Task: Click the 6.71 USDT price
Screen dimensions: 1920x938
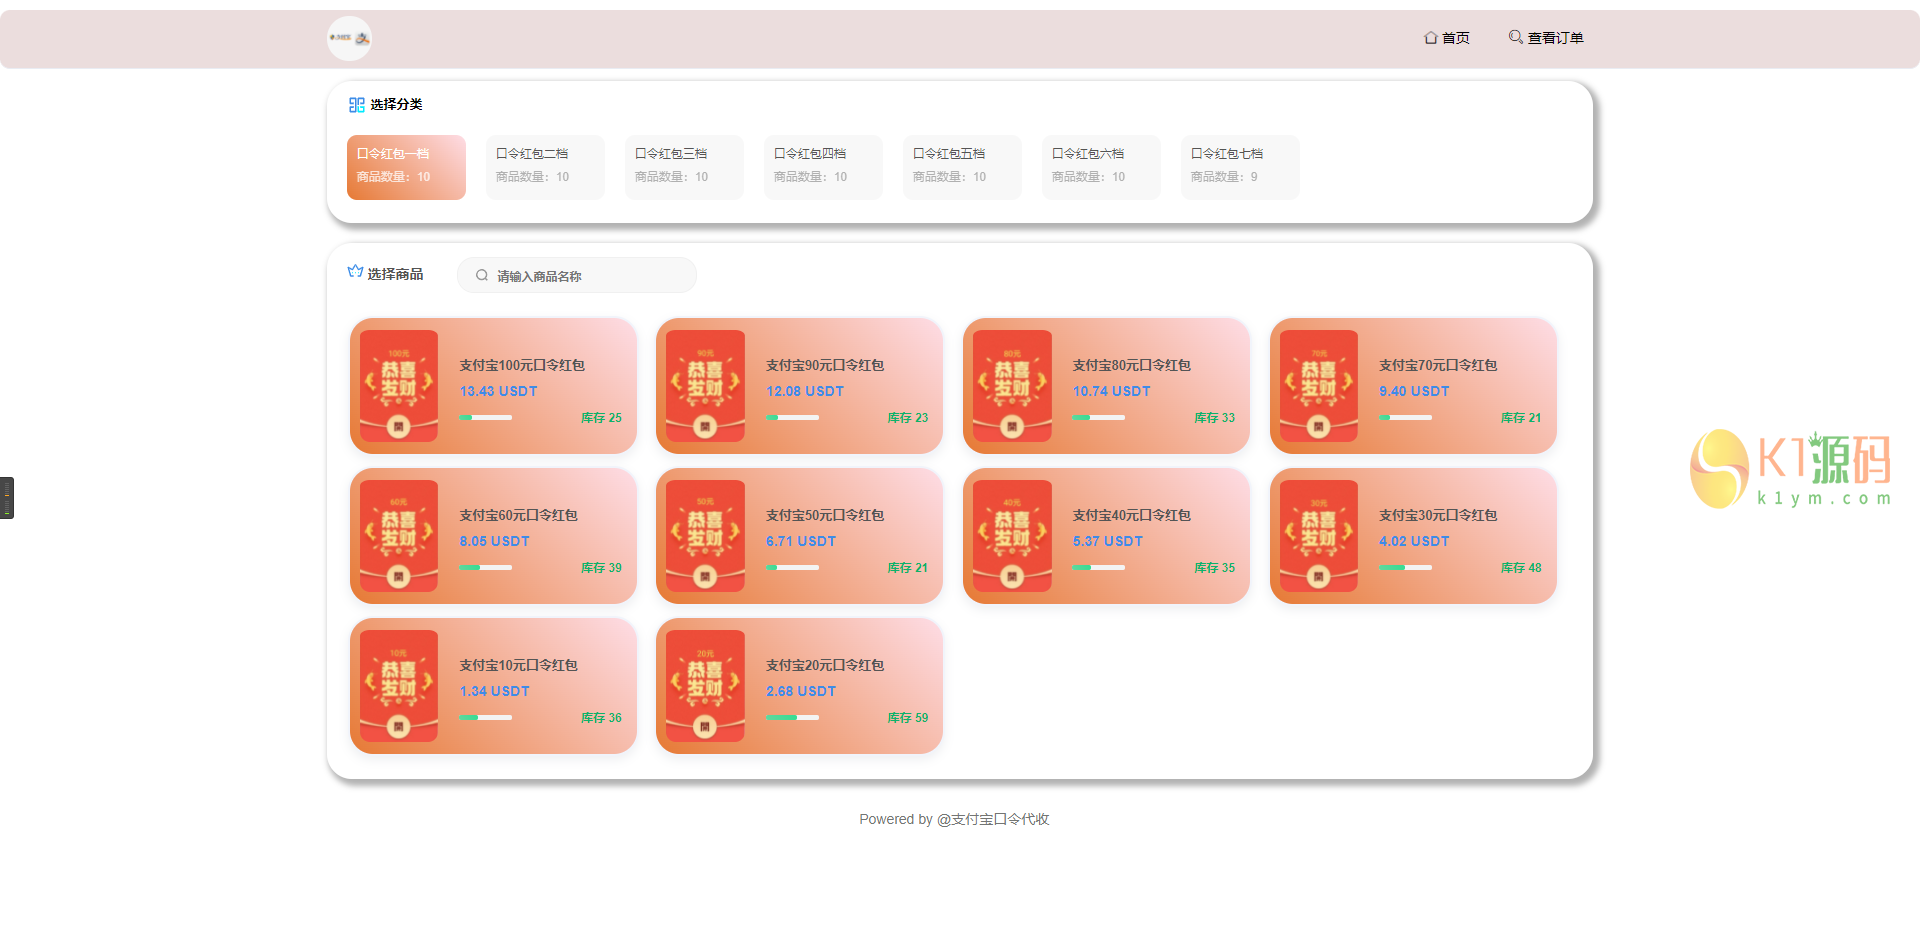Action: (801, 541)
